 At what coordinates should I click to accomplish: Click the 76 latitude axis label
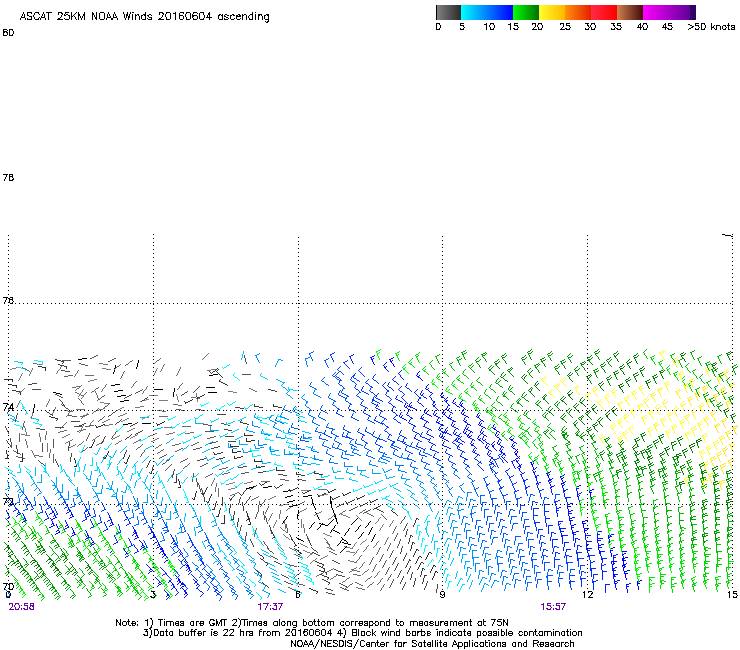click(8, 300)
